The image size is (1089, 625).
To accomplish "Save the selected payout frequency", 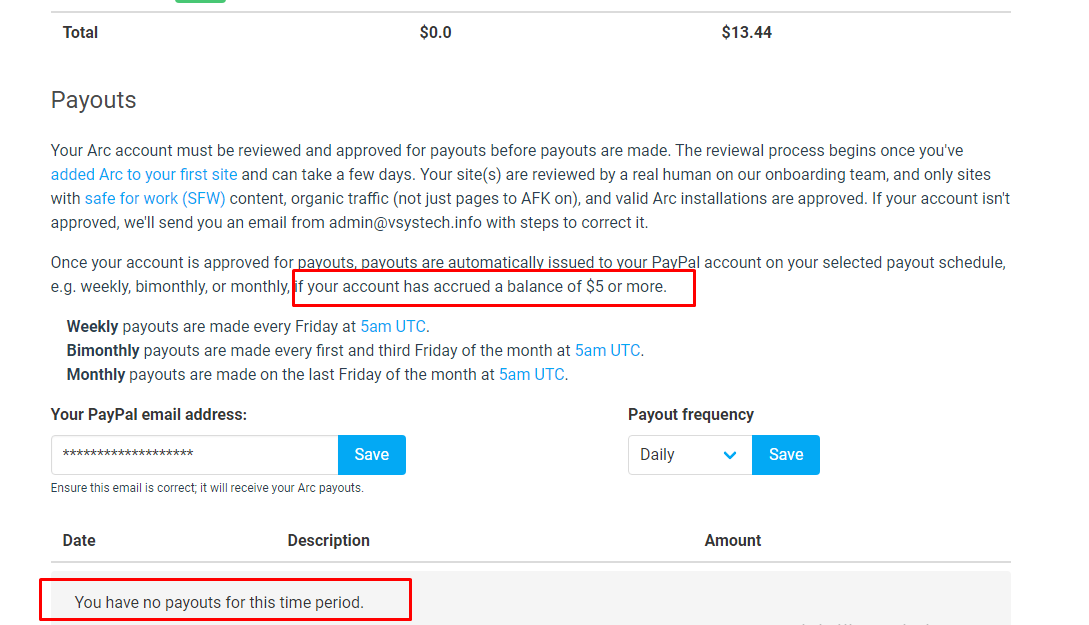I will tap(785, 455).
